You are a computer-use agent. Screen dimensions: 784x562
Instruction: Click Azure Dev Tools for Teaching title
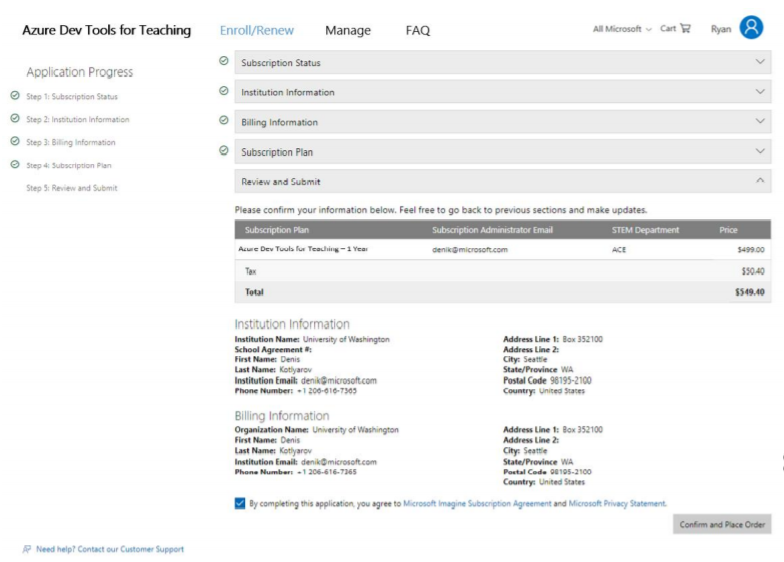click(x=106, y=30)
